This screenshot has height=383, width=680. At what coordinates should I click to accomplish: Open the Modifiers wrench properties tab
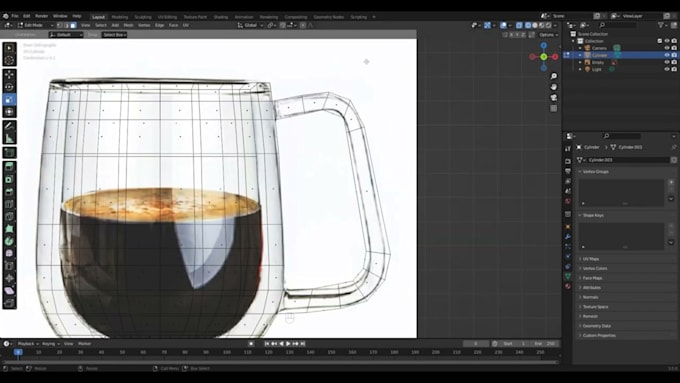pyautogui.click(x=568, y=237)
